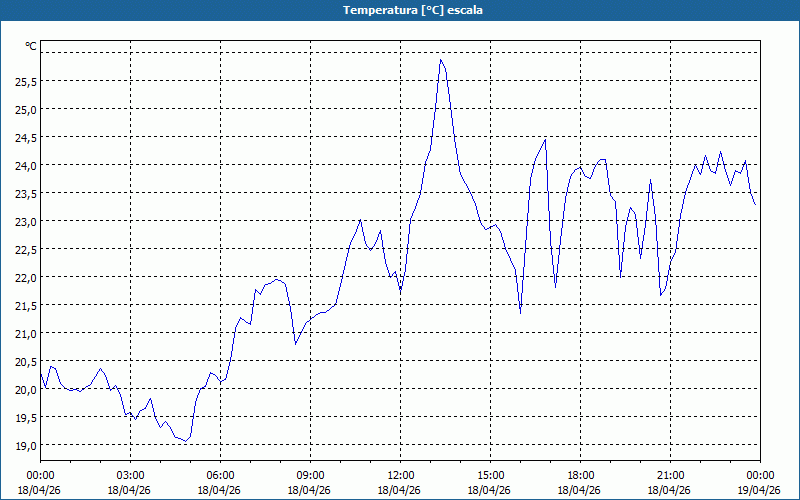Click the lowest point of the temperature curve
Screen dimensions: 800x500
coord(186,441)
